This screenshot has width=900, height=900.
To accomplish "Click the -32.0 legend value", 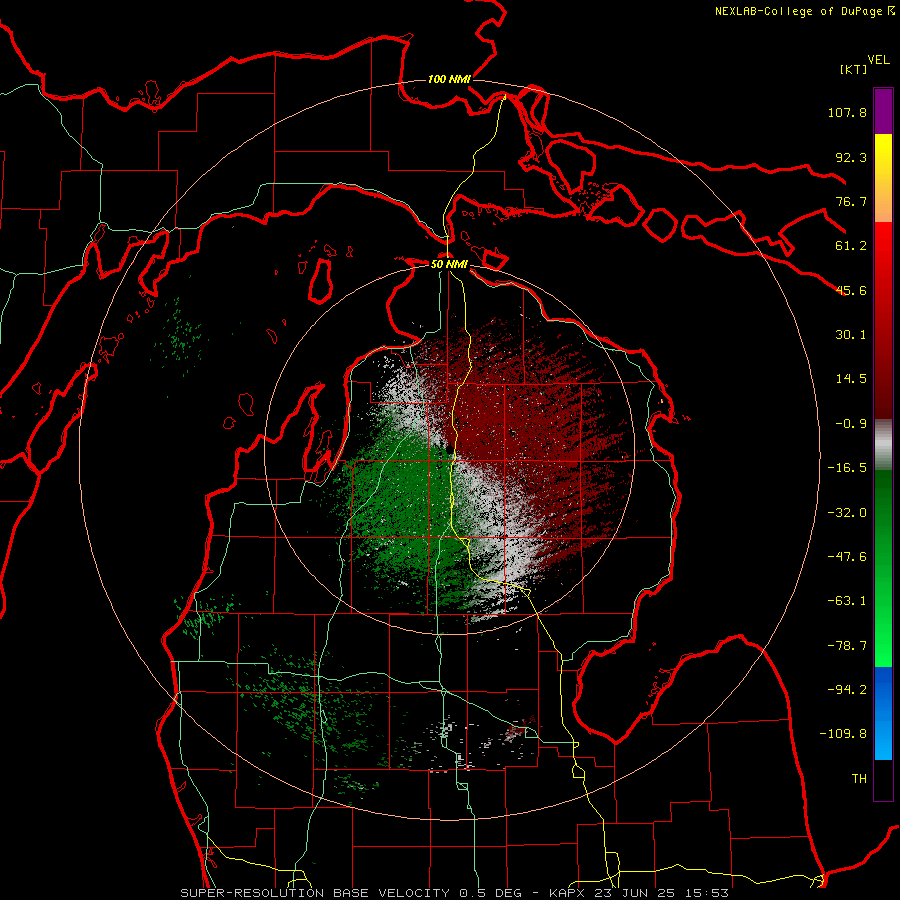I will tap(847, 513).
